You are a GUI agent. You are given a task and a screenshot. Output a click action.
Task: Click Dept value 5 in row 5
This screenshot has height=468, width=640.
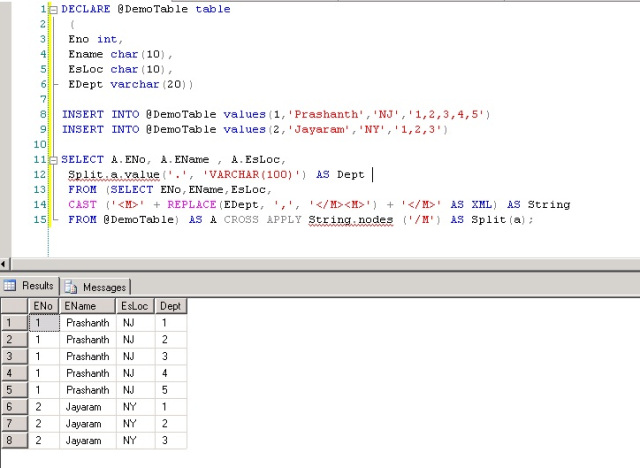click(171, 390)
